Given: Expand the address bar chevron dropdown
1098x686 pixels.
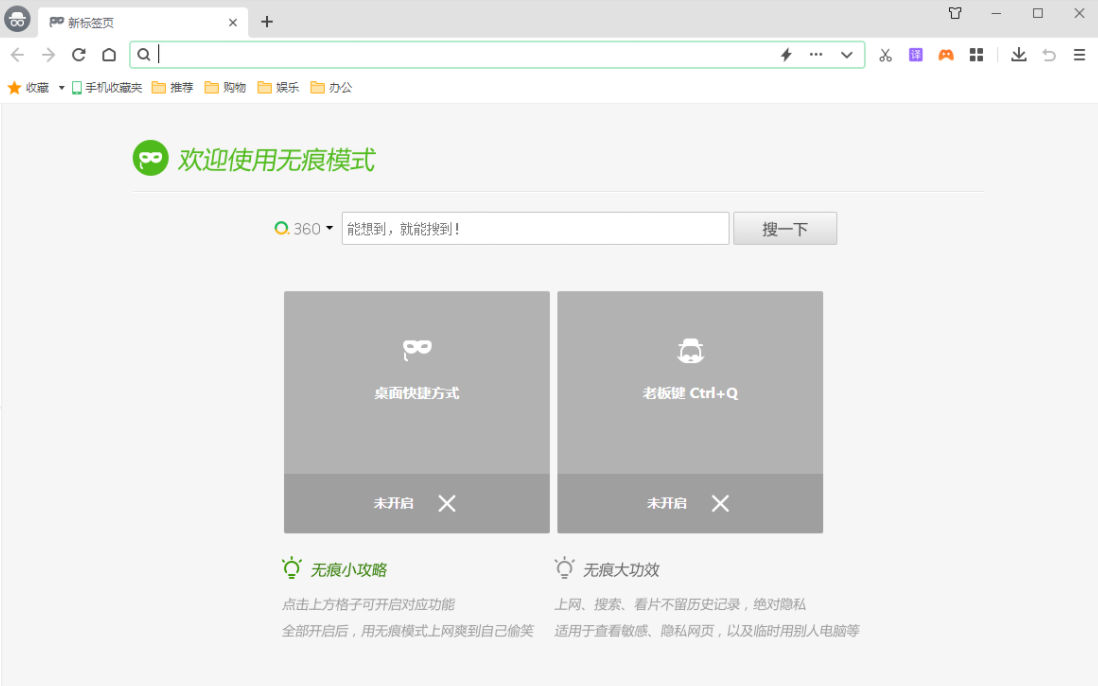Looking at the screenshot, I should (x=846, y=55).
